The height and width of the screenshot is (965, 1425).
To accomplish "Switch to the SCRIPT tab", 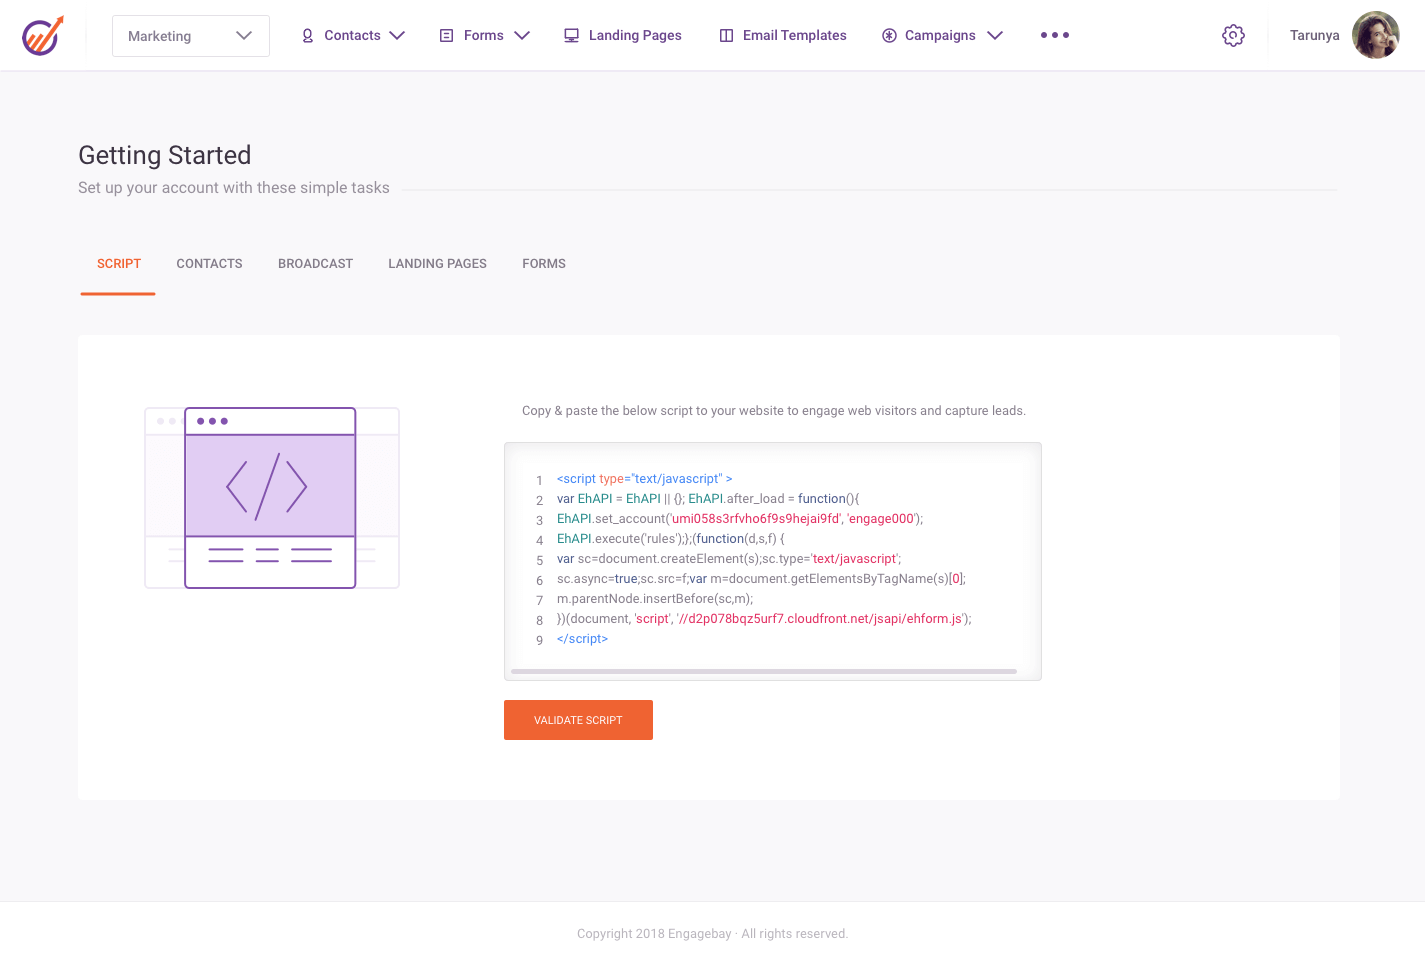I will pos(119,264).
